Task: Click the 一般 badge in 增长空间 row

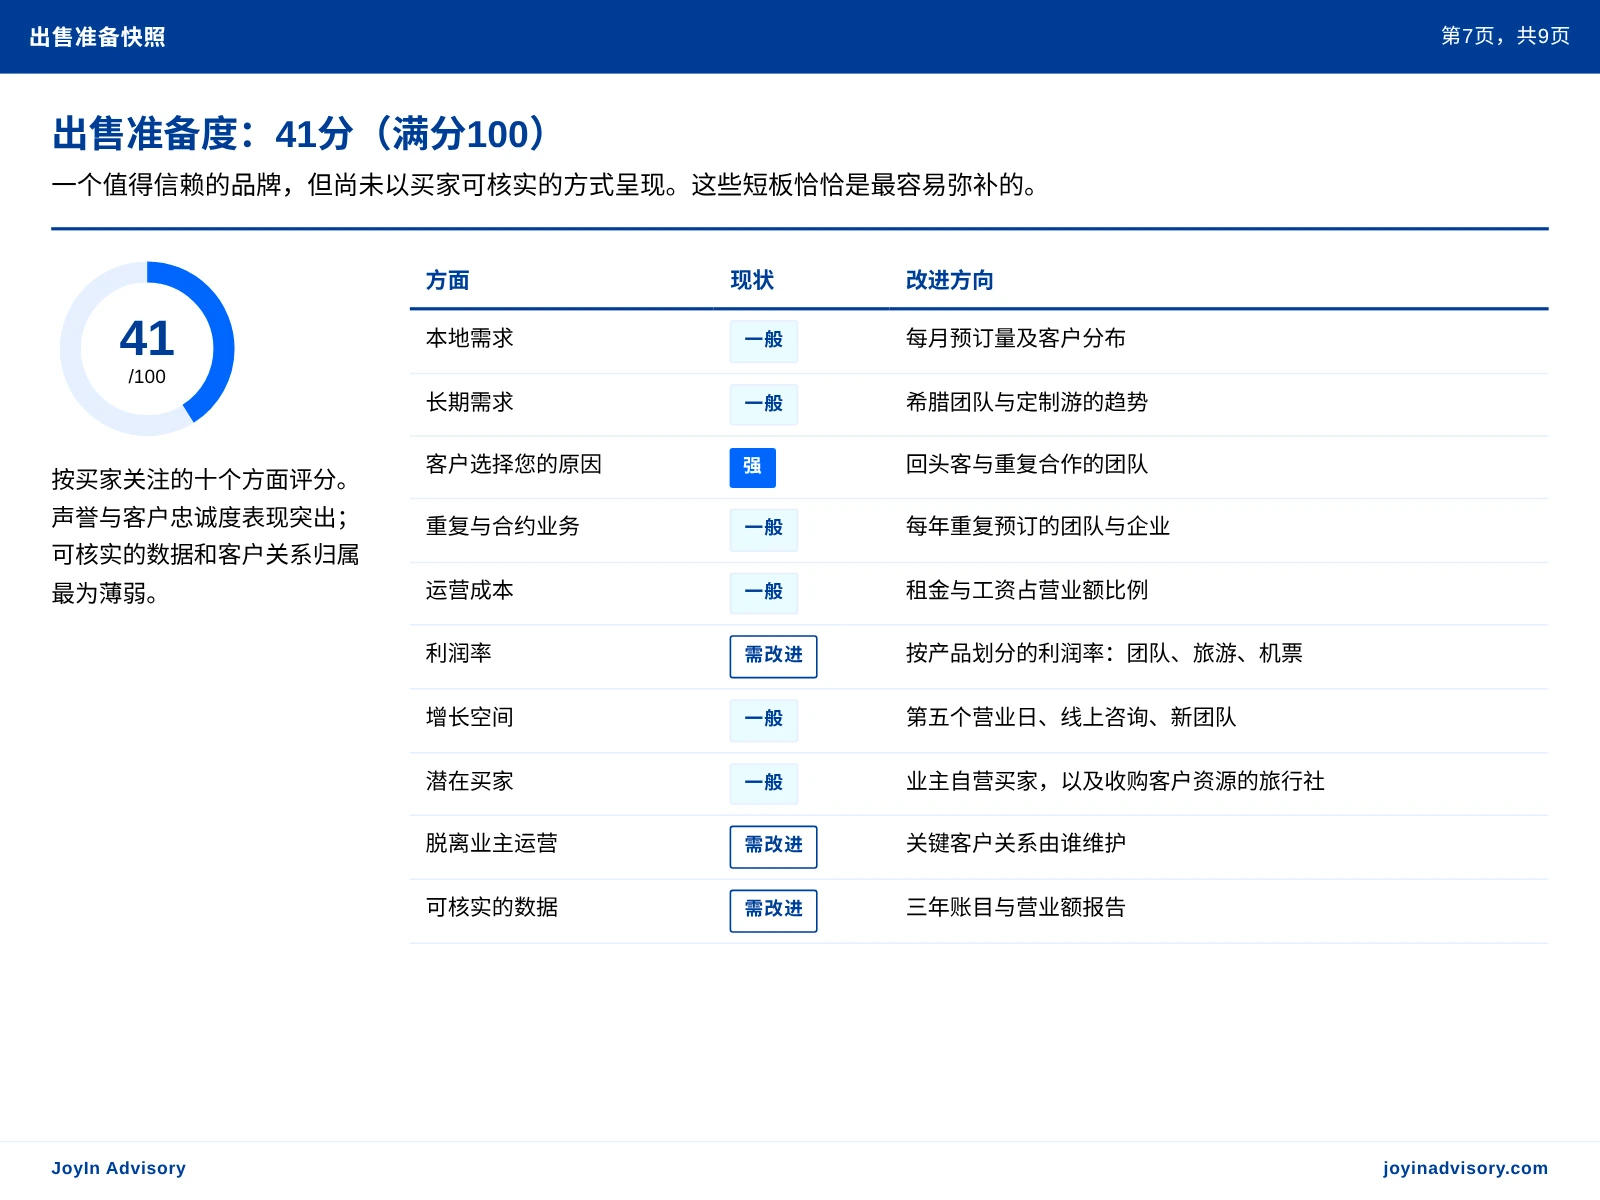Action: click(x=763, y=720)
